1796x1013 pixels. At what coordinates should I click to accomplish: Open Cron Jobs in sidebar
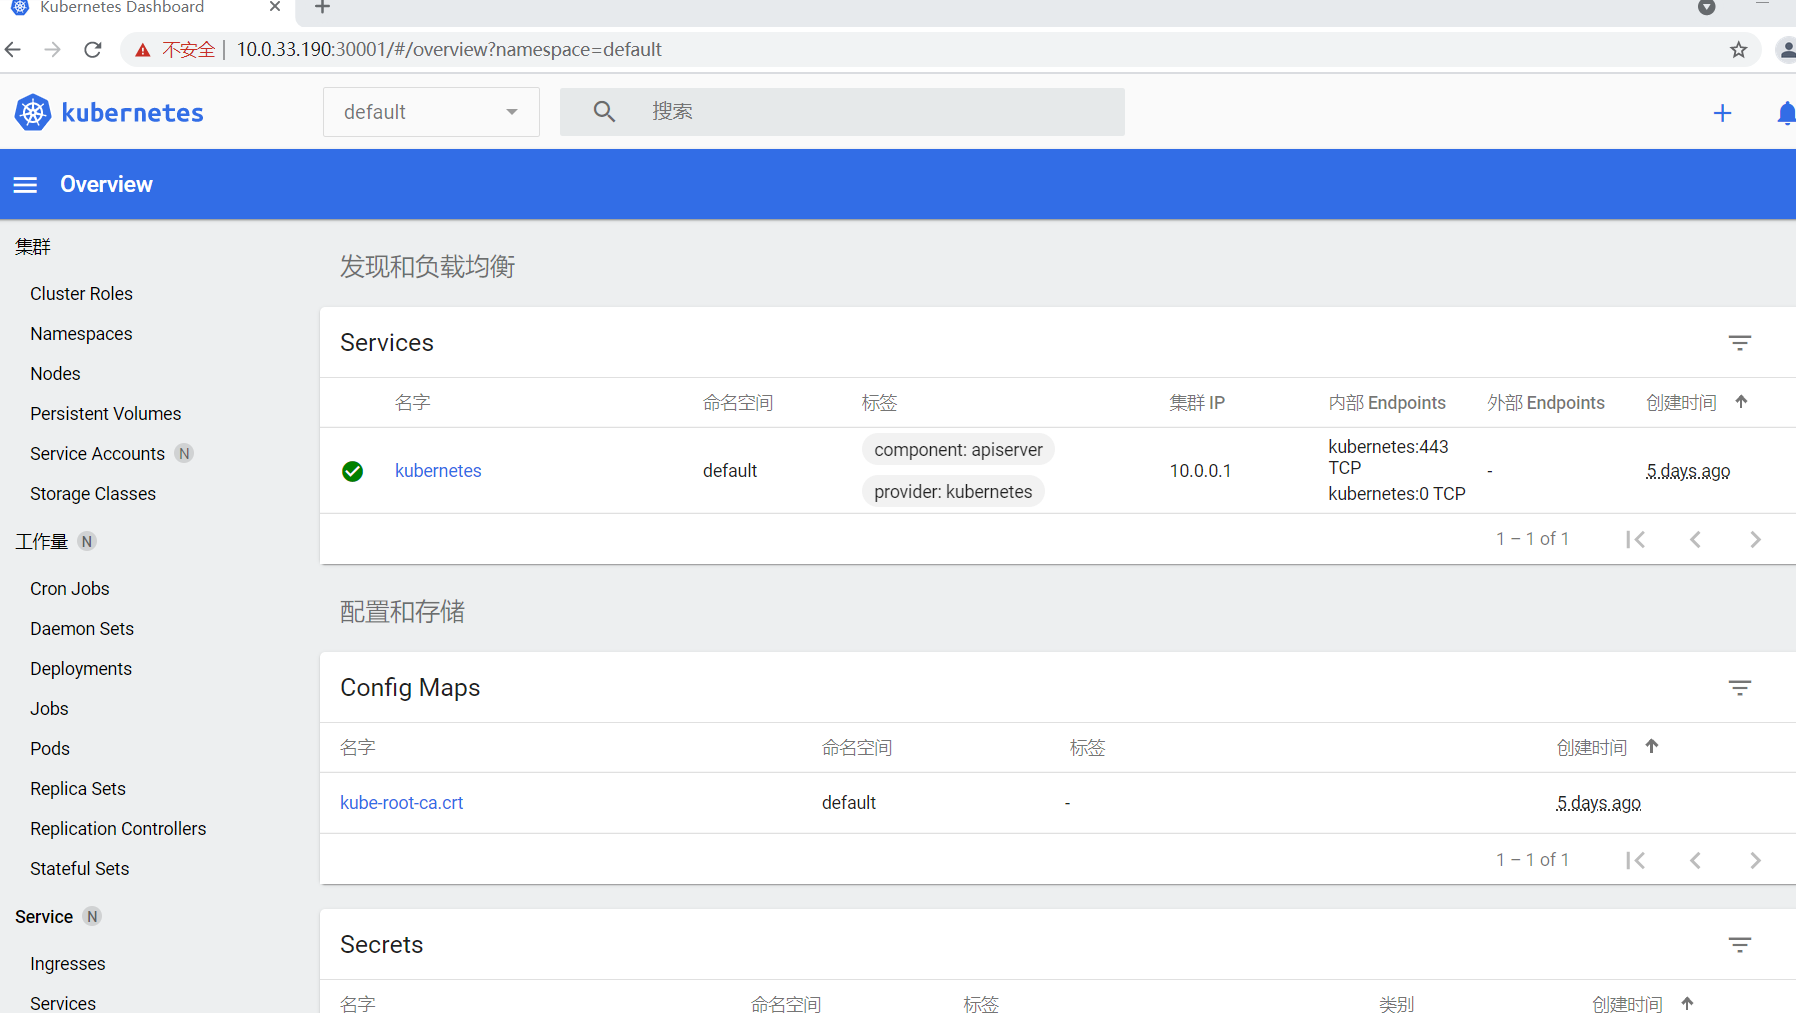70,589
